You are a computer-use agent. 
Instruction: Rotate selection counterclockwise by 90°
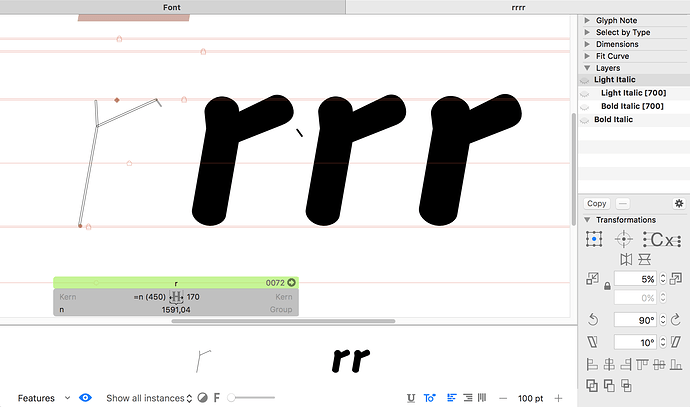click(593, 319)
